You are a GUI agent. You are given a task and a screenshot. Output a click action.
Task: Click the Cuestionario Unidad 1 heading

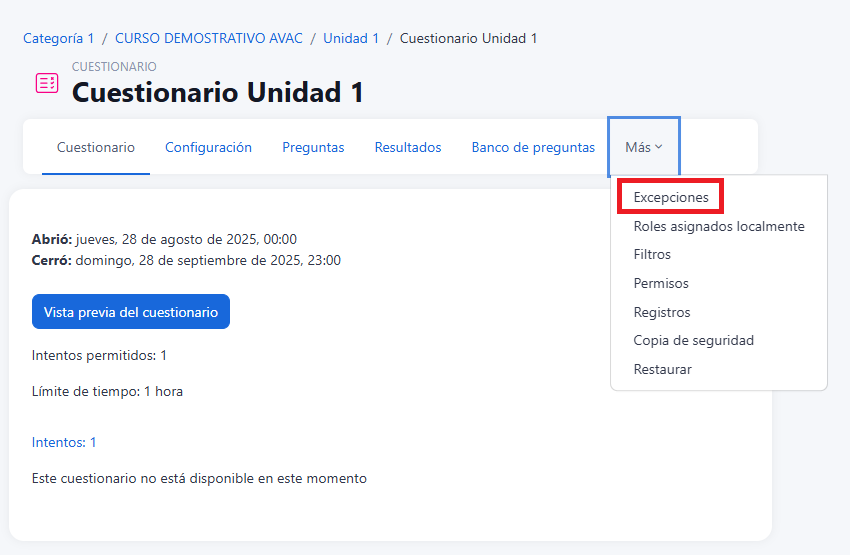point(218,92)
